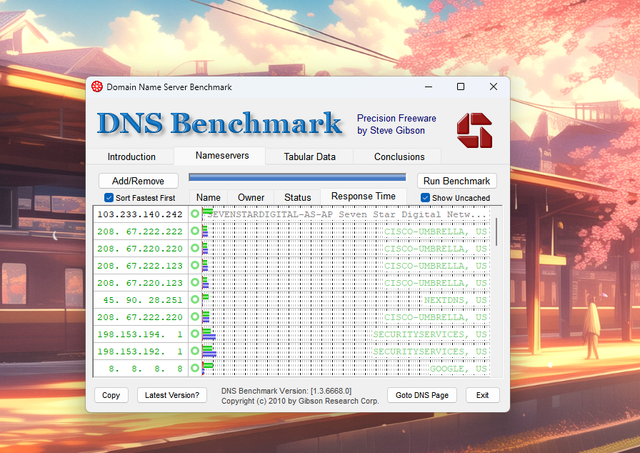Click SECURITYSERVICES, US label for 198.153.194.1
Viewport: 640px width, 453px height.
tap(430, 334)
